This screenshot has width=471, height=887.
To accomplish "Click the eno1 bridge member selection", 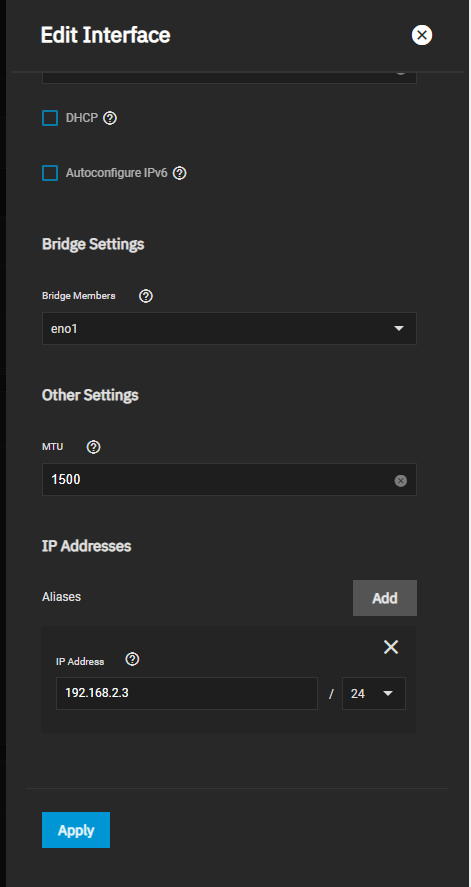I will tap(229, 328).
